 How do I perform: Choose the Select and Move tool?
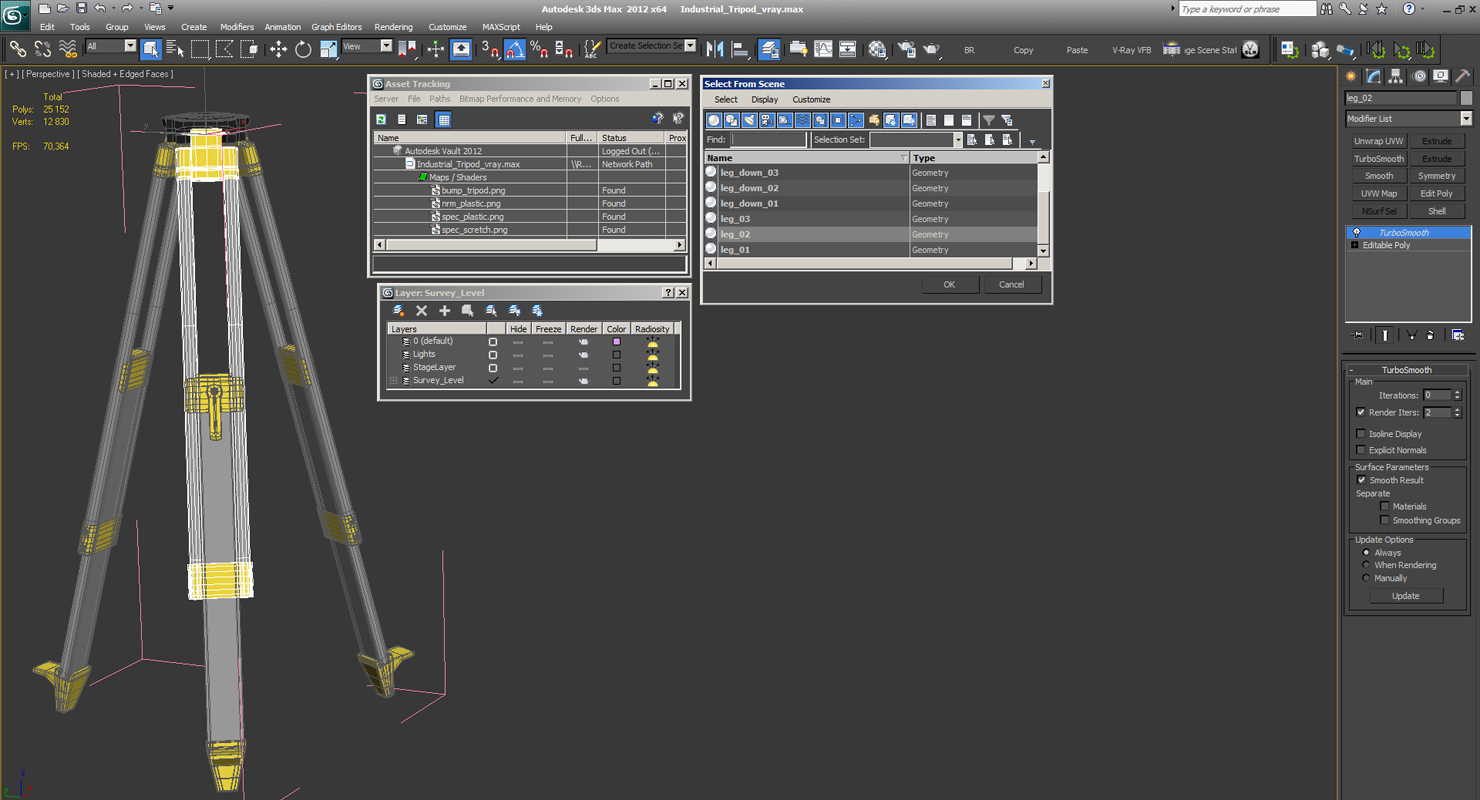pyautogui.click(x=278, y=48)
